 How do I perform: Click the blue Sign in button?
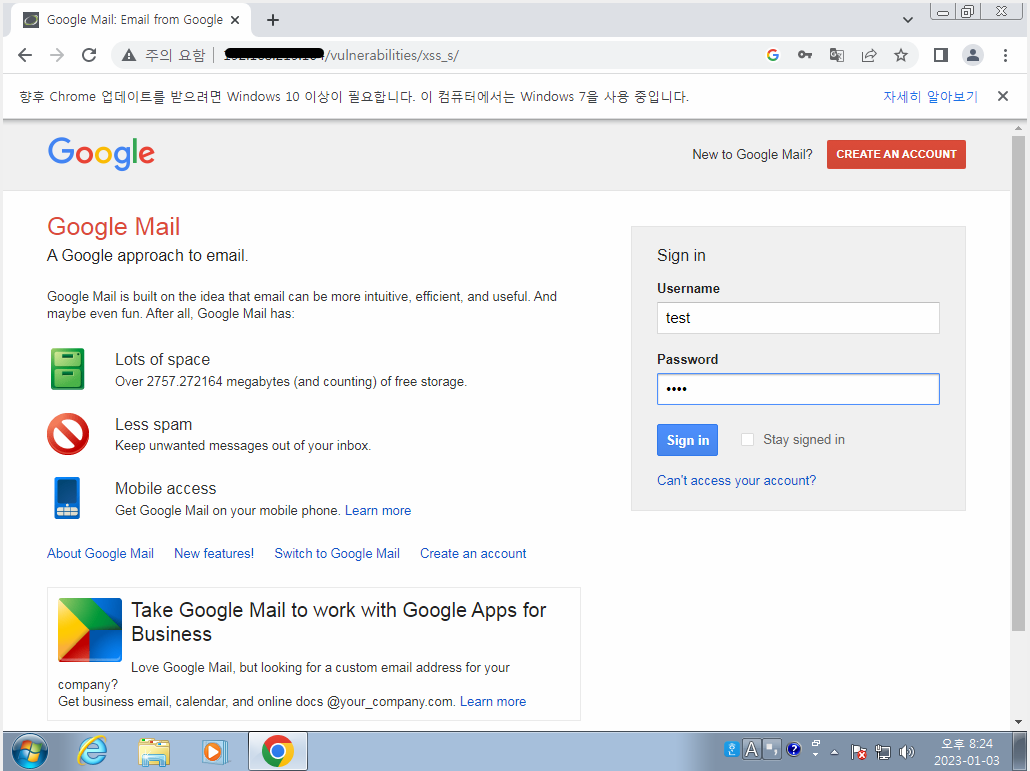point(687,440)
